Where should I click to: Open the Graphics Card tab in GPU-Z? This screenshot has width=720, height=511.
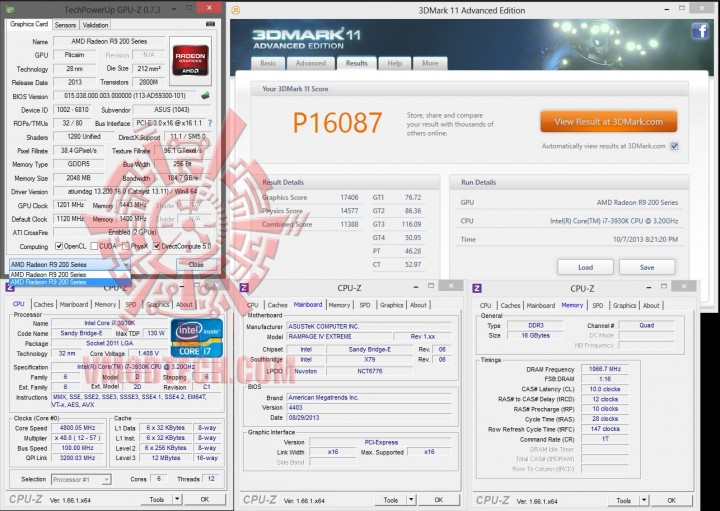pyautogui.click(x=29, y=24)
